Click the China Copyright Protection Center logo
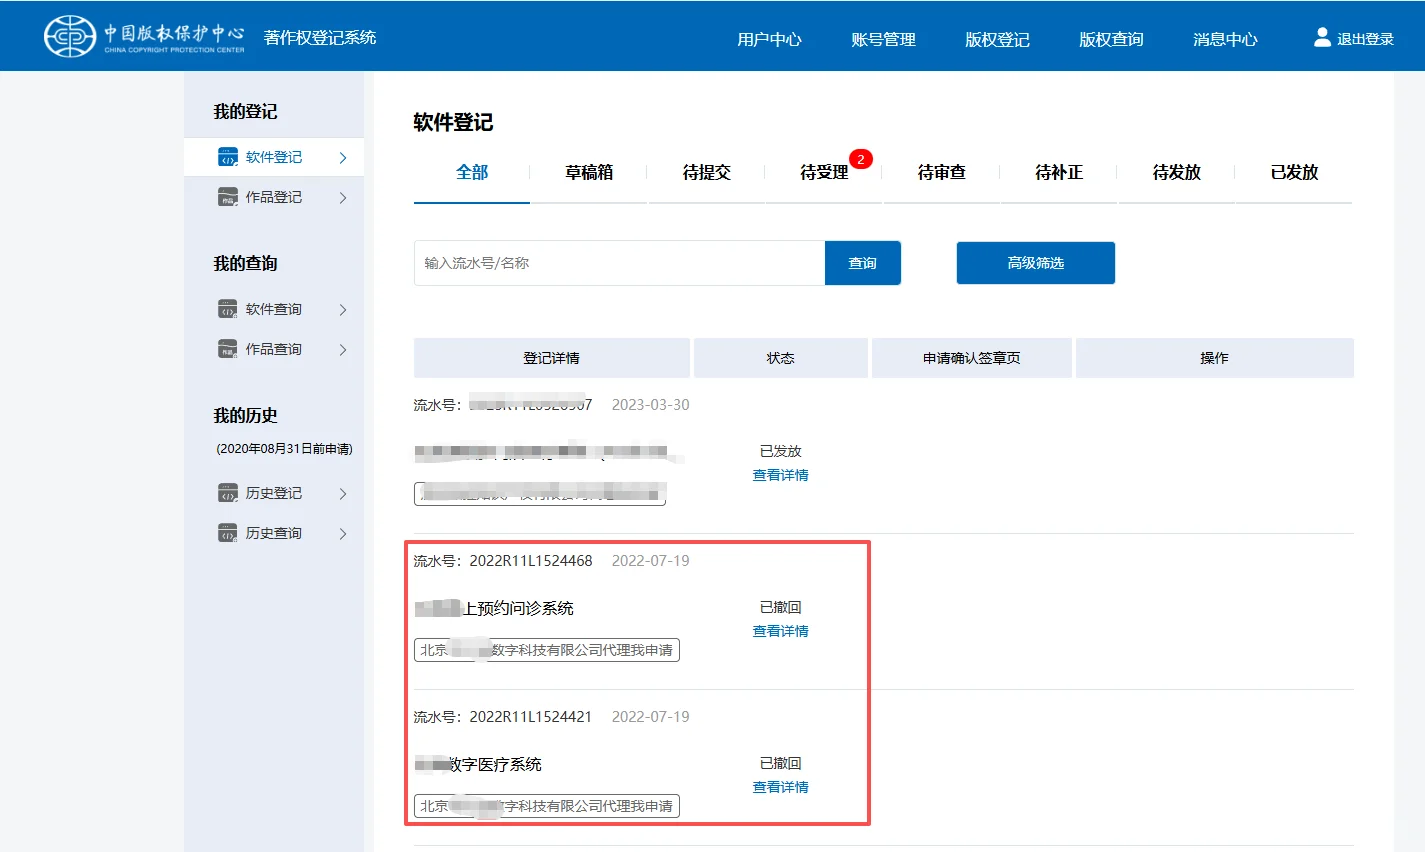This screenshot has width=1425, height=852. pos(70,35)
